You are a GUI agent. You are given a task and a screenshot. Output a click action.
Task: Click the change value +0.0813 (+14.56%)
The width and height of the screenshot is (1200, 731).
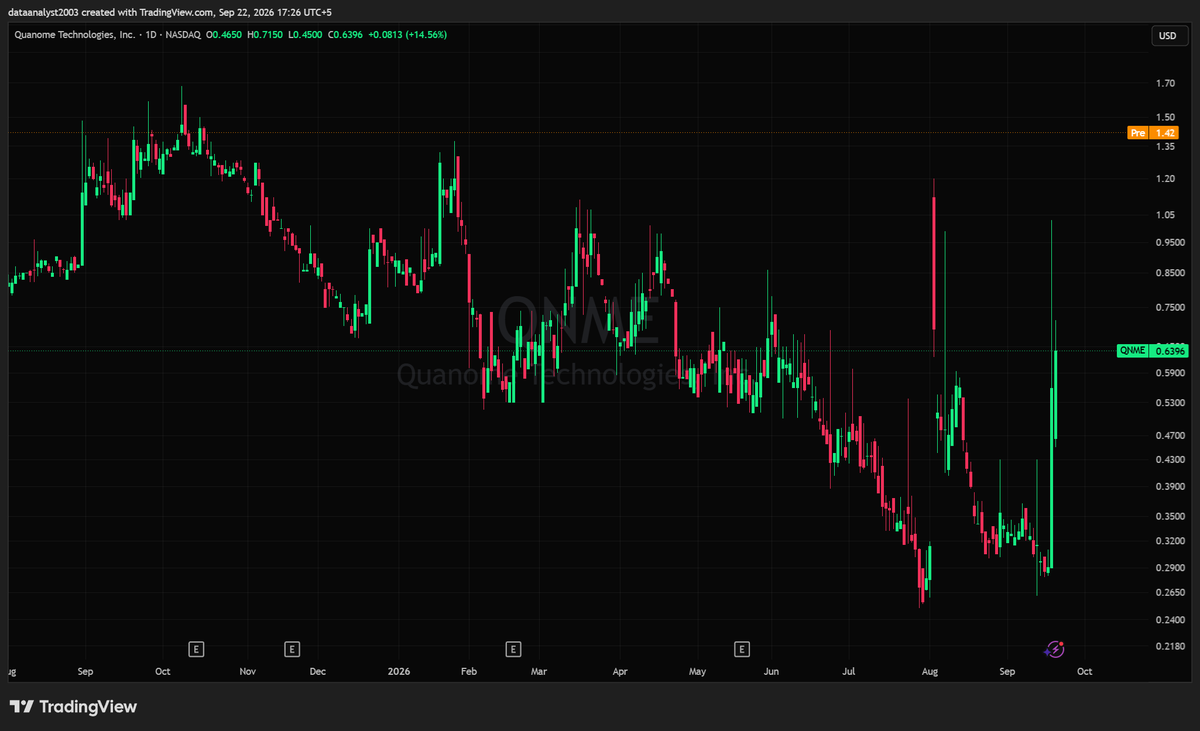tap(410, 34)
